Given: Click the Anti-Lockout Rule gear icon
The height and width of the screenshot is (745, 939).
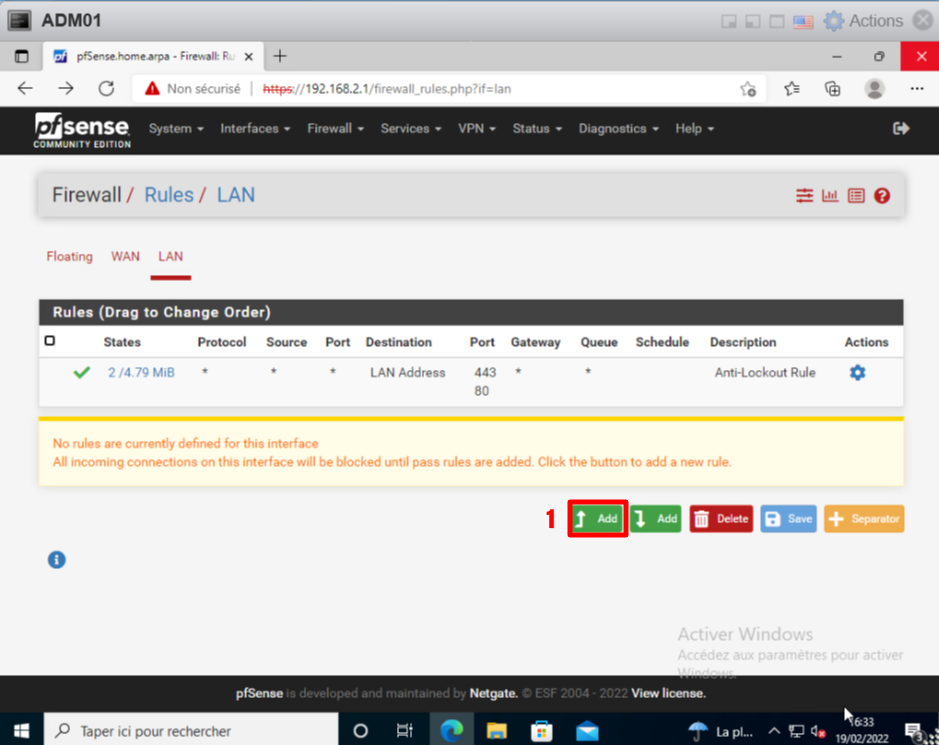Looking at the screenshot, I should point(857,373).
